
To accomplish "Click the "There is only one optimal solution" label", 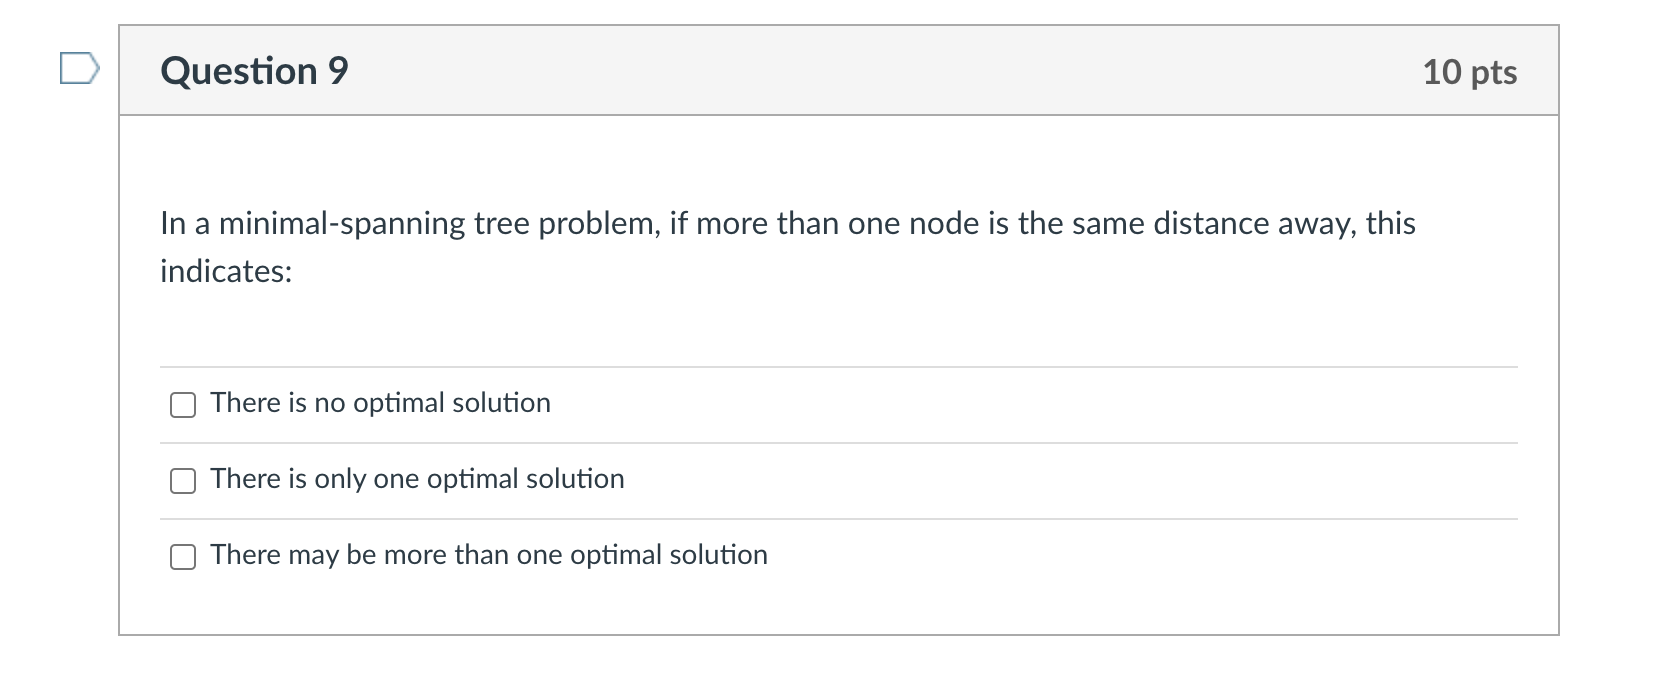I will coord(417,479).
